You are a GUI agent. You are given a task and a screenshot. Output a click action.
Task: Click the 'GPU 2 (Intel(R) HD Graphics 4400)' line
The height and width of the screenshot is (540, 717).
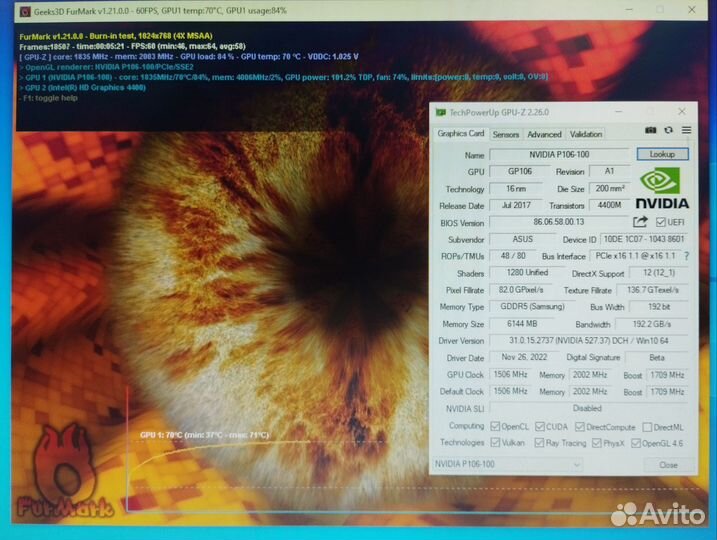(x=83, y=87)
